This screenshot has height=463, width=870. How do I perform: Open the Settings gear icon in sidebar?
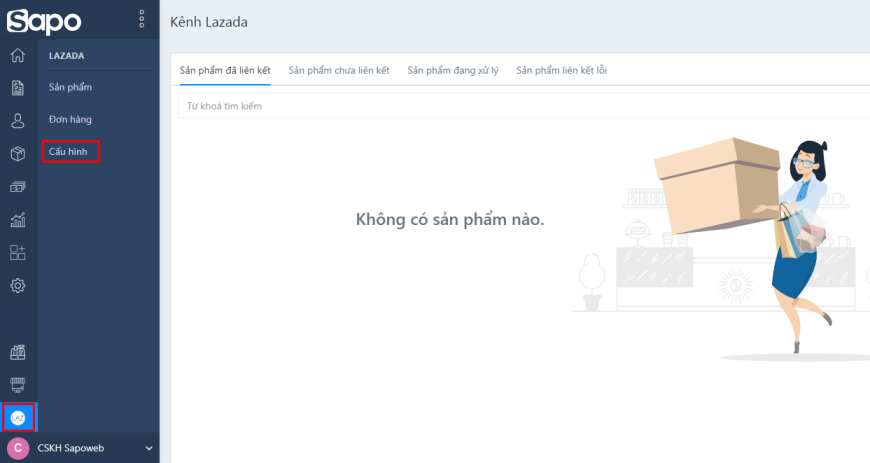pyautogui.click(x=18, y=285)
